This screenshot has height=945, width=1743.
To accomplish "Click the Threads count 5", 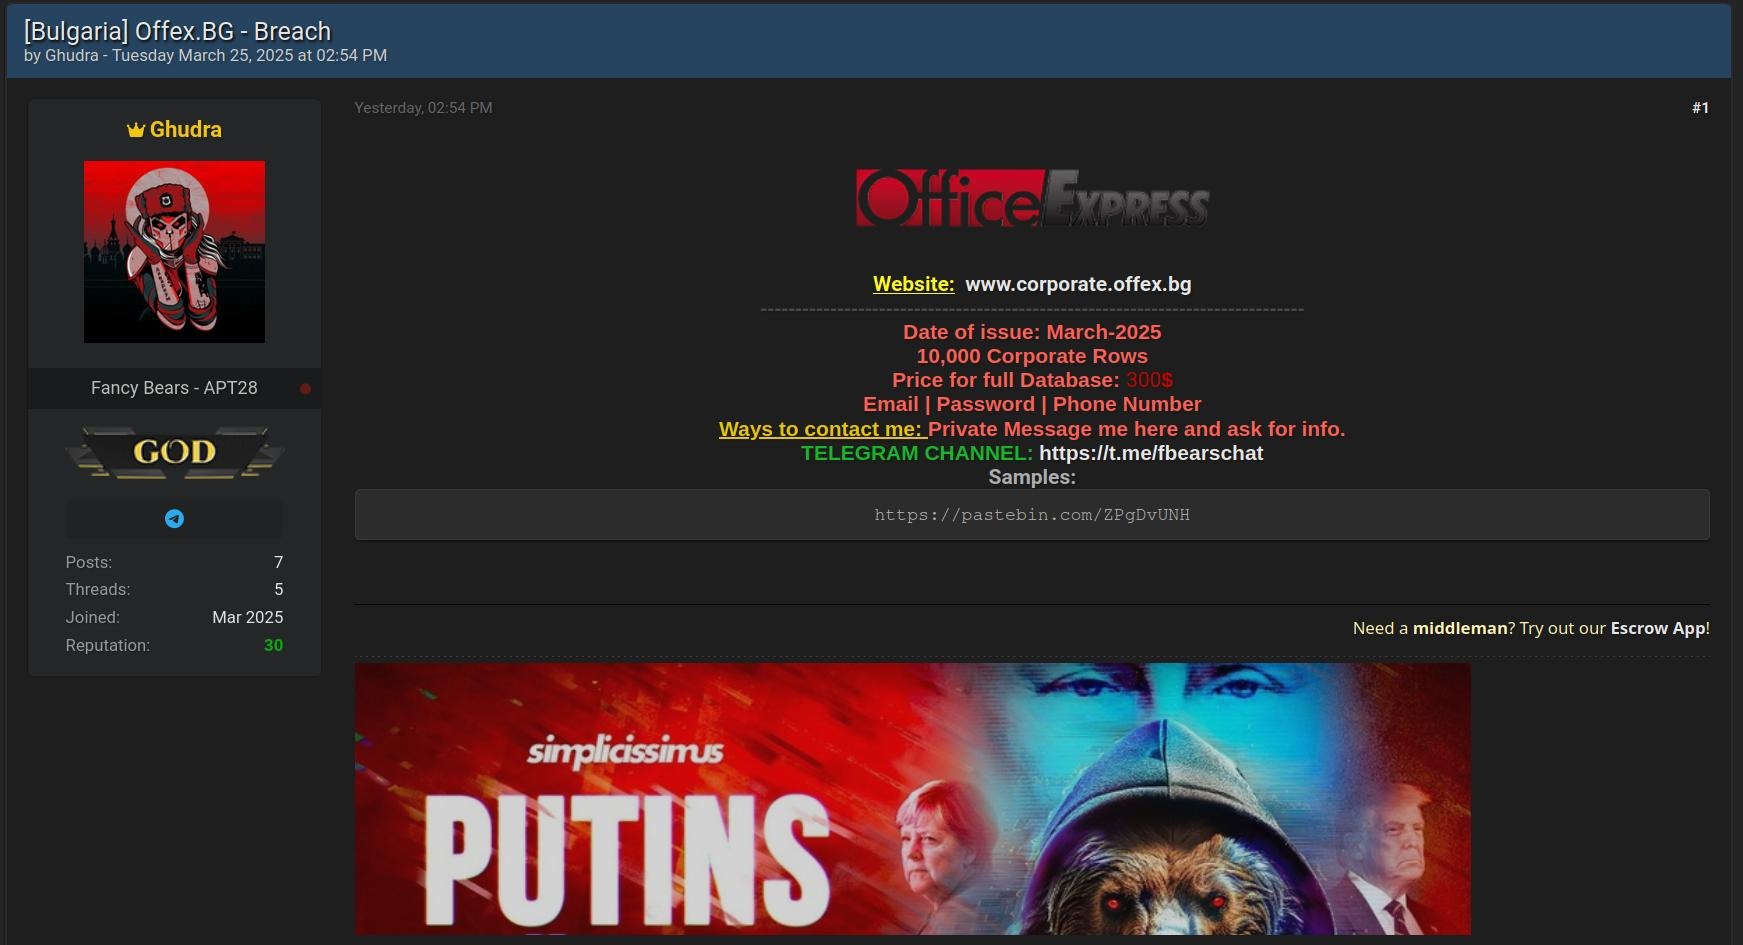I will 279,590.
